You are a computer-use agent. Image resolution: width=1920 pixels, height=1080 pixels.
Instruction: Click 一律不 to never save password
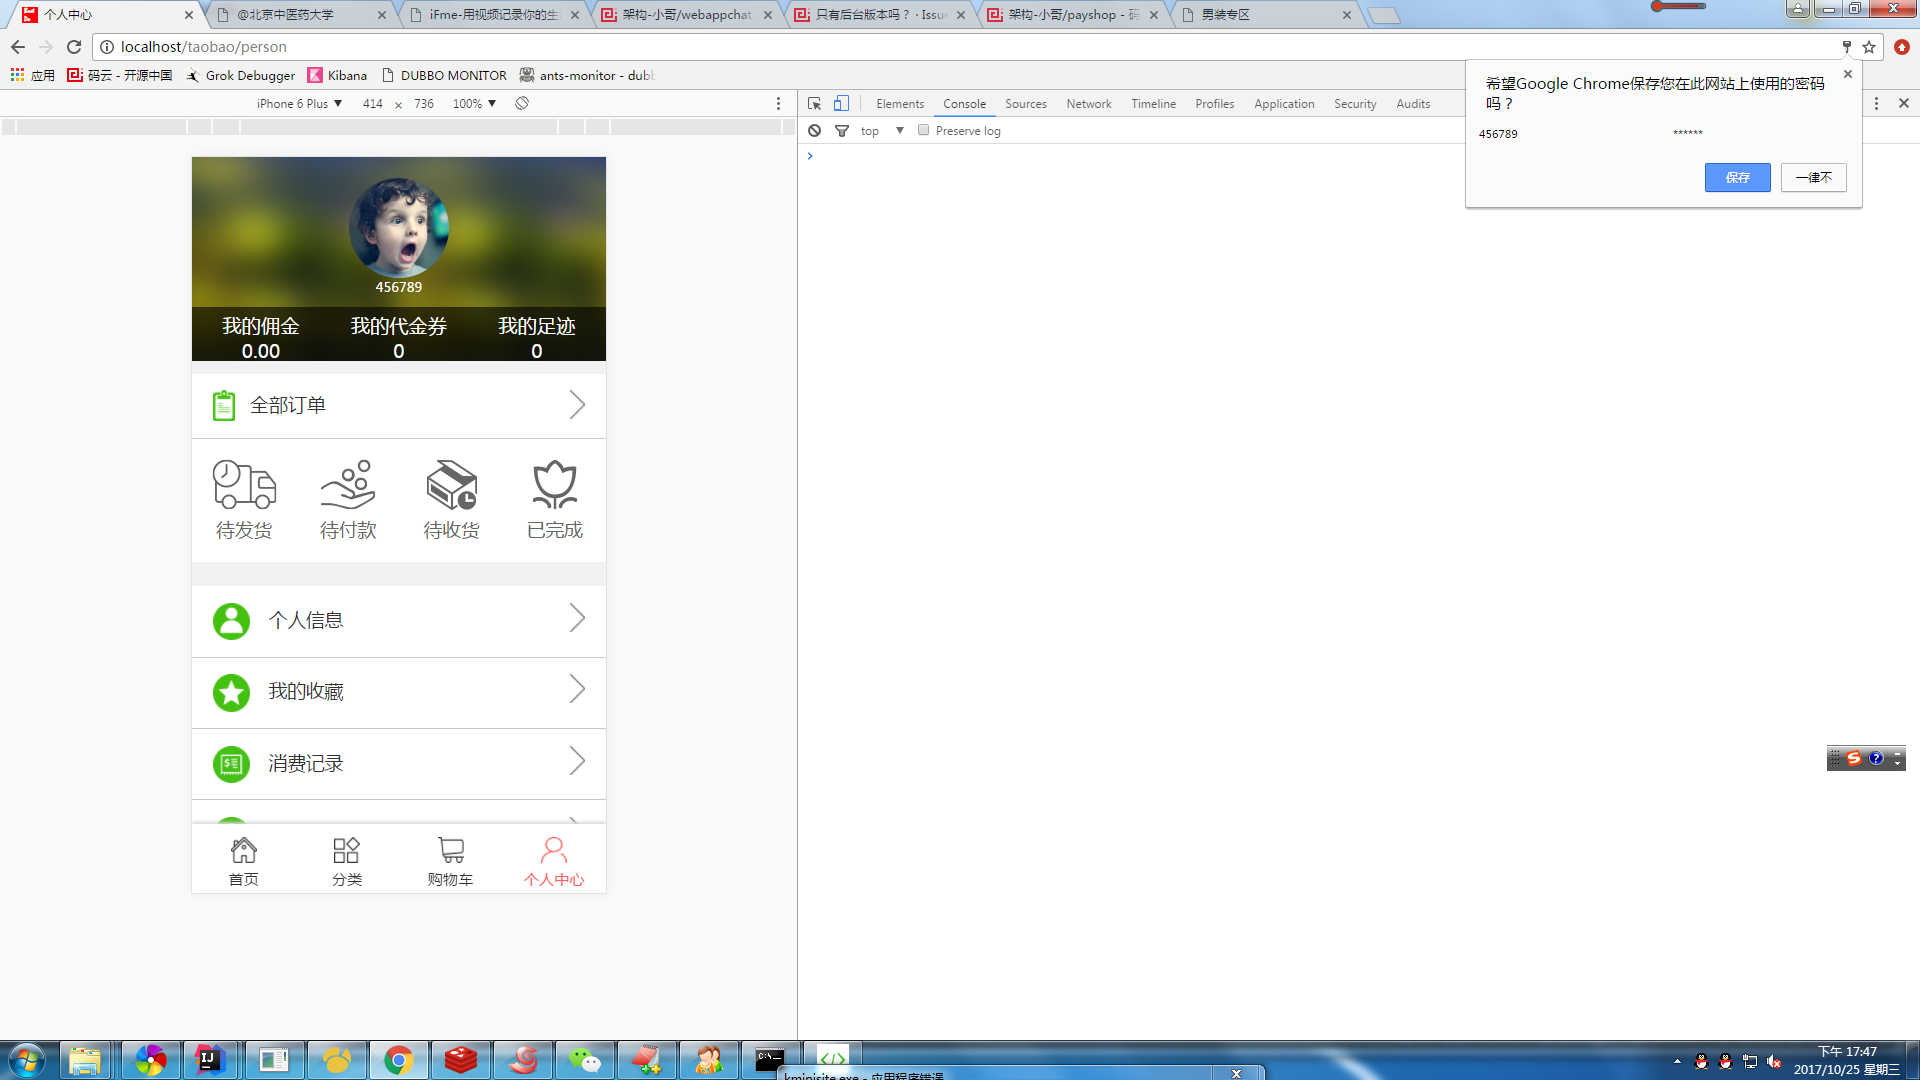pyautogui.click(x=1813, y=177)
